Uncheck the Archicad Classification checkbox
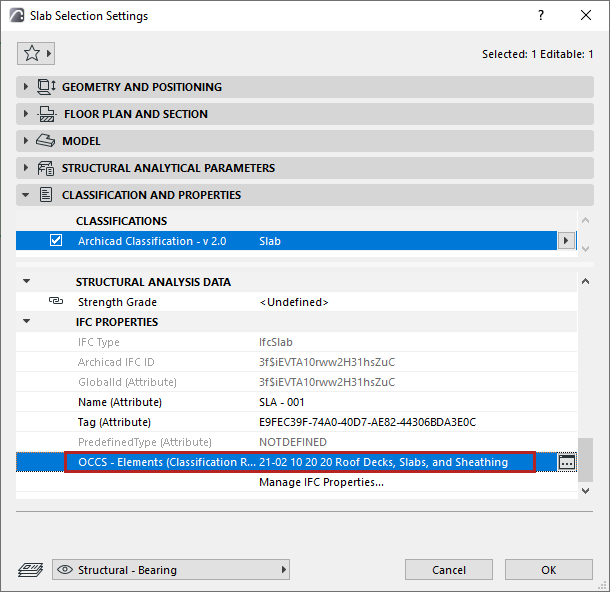The width and height of the screenshot is (610, 592). (56, 240)
